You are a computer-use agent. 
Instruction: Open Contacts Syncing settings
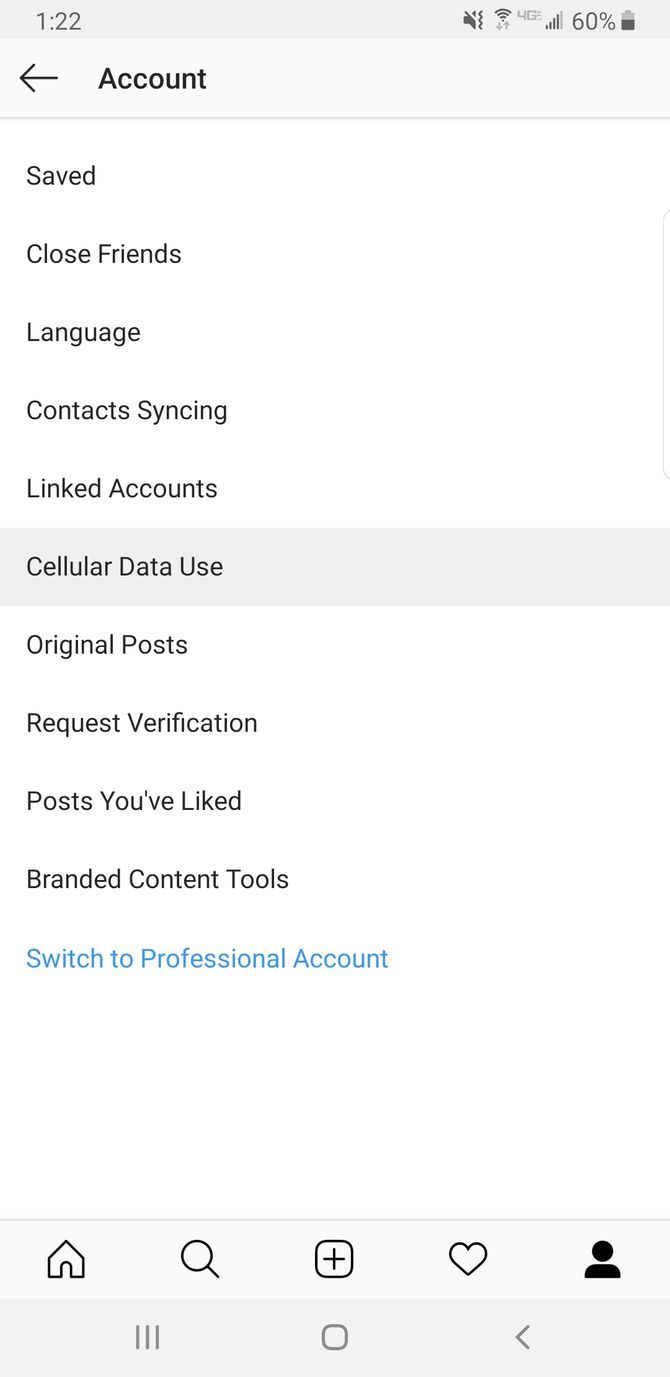click(x=127, y=410)
